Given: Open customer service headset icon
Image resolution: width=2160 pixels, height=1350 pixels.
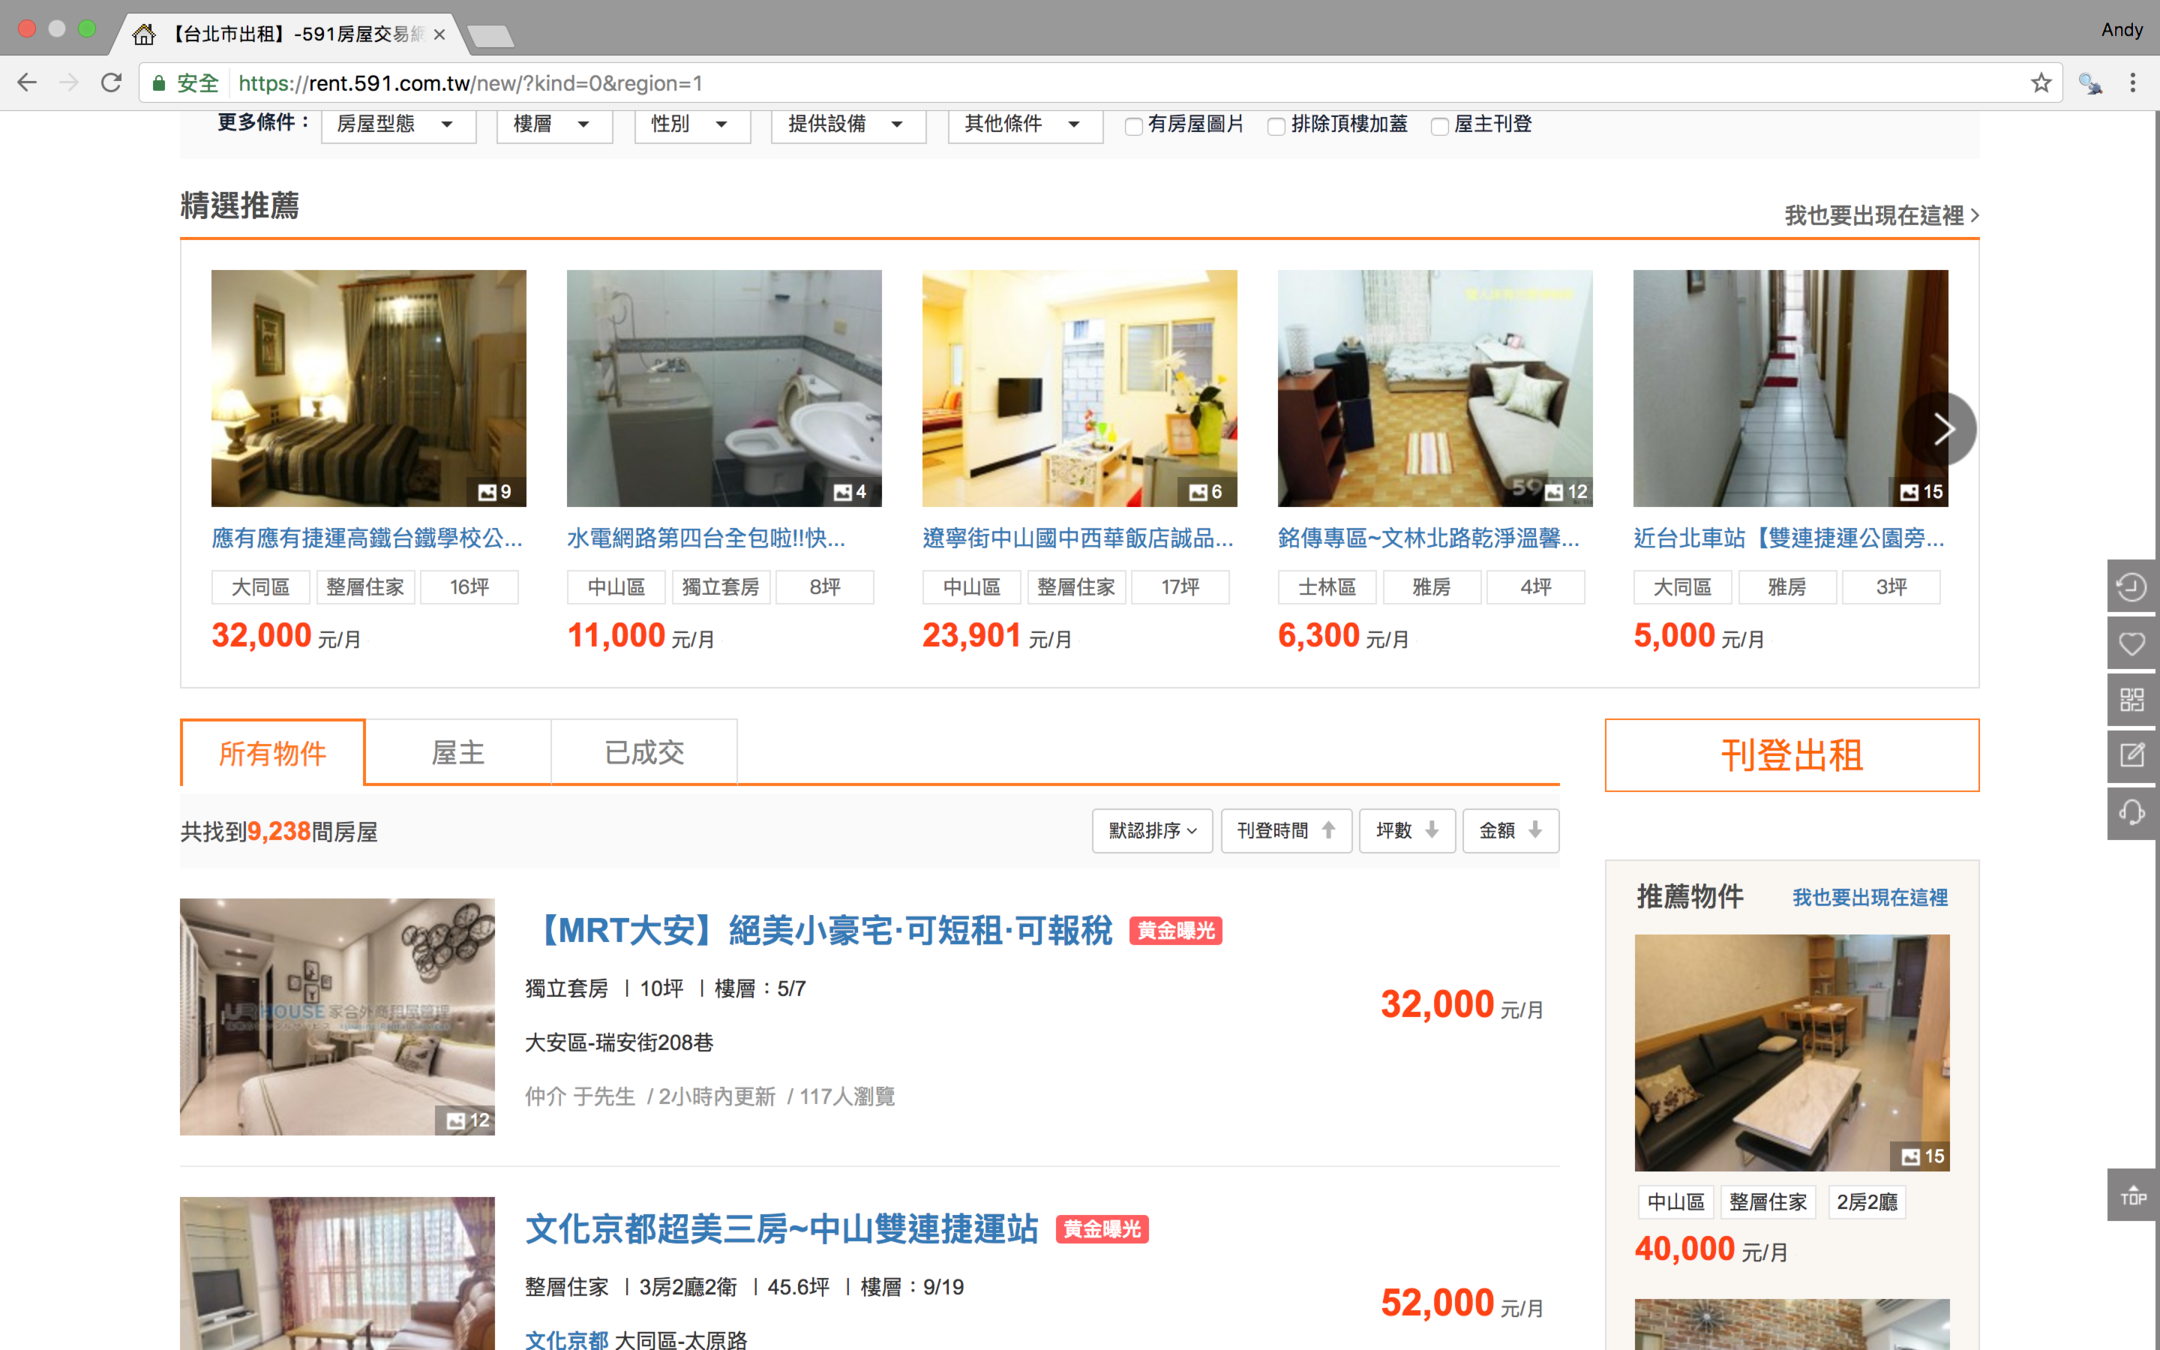Looking at the screenshot, I should click(x=2131, y=812).
